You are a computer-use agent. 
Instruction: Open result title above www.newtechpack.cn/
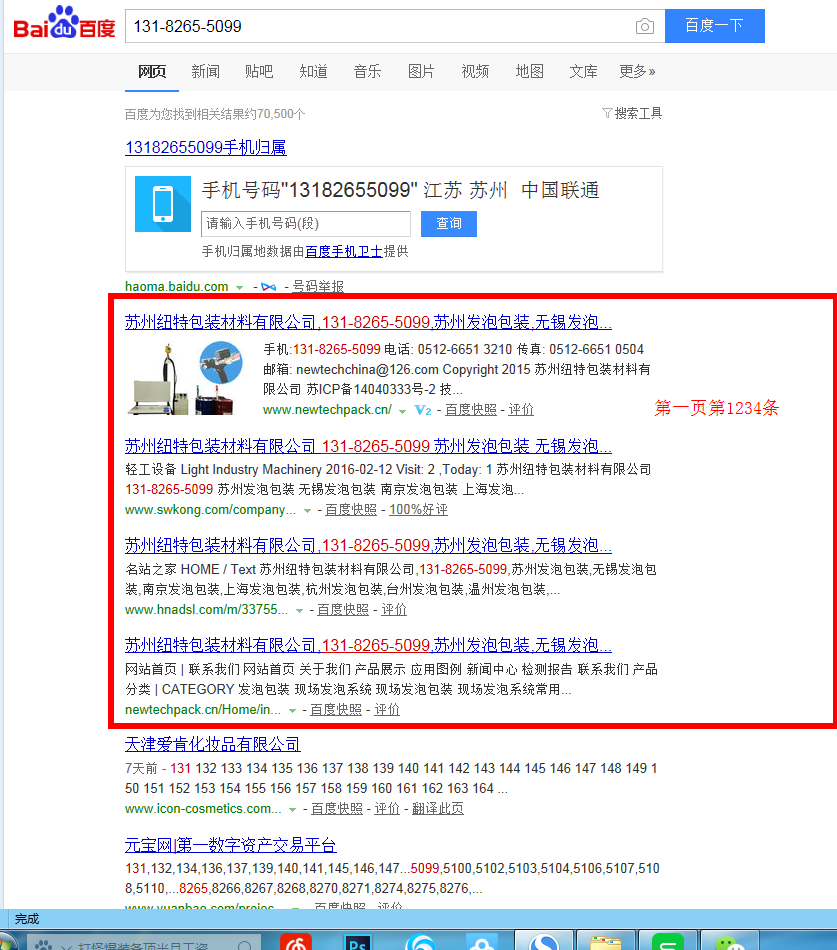point(368,322)
